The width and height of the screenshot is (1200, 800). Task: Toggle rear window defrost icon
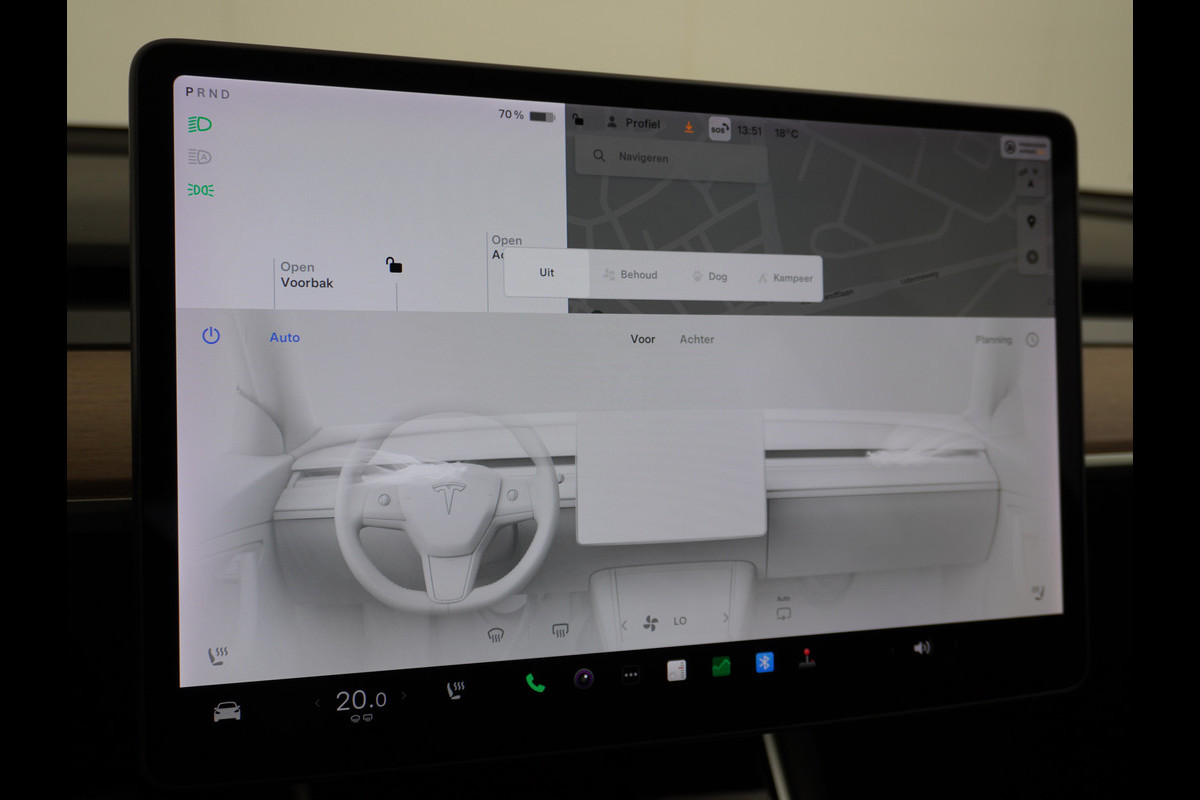click(x=560, y=630)
